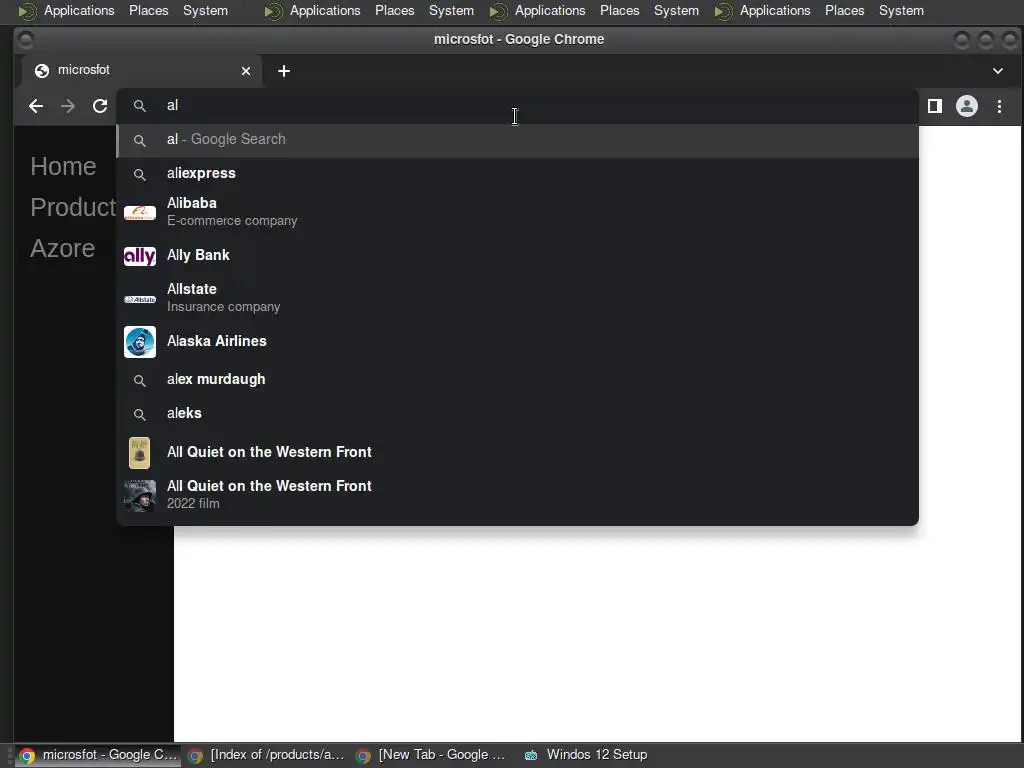Click the book cover thumbnail for All Quiet
Image resolution: width=1024 pixels, height=768 pixels.
139,453
